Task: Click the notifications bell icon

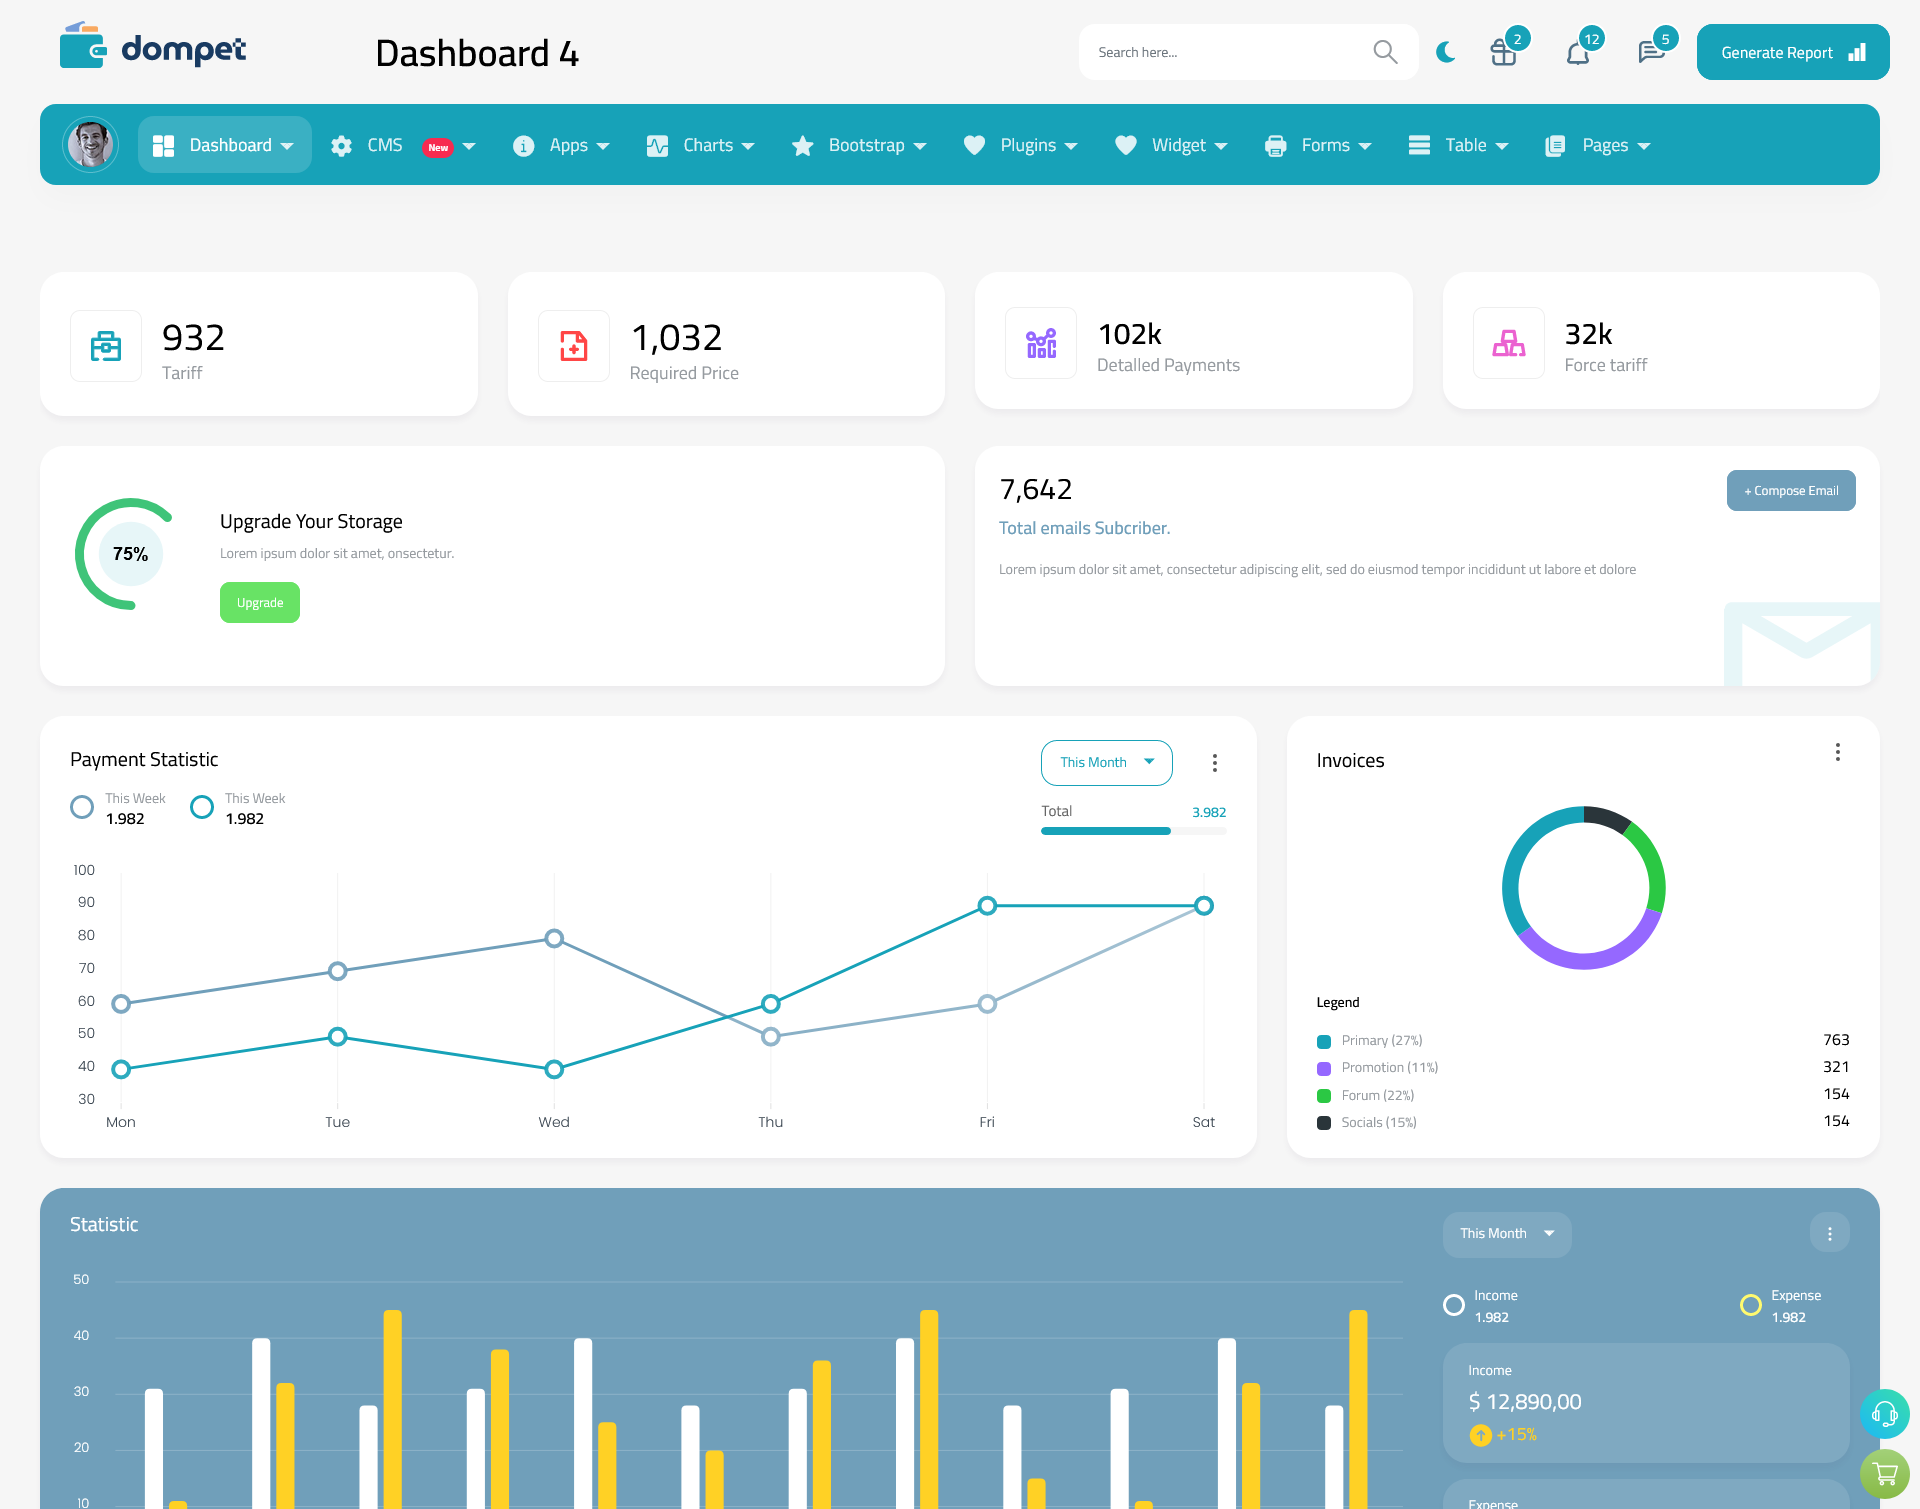Action: (1577, 51)
